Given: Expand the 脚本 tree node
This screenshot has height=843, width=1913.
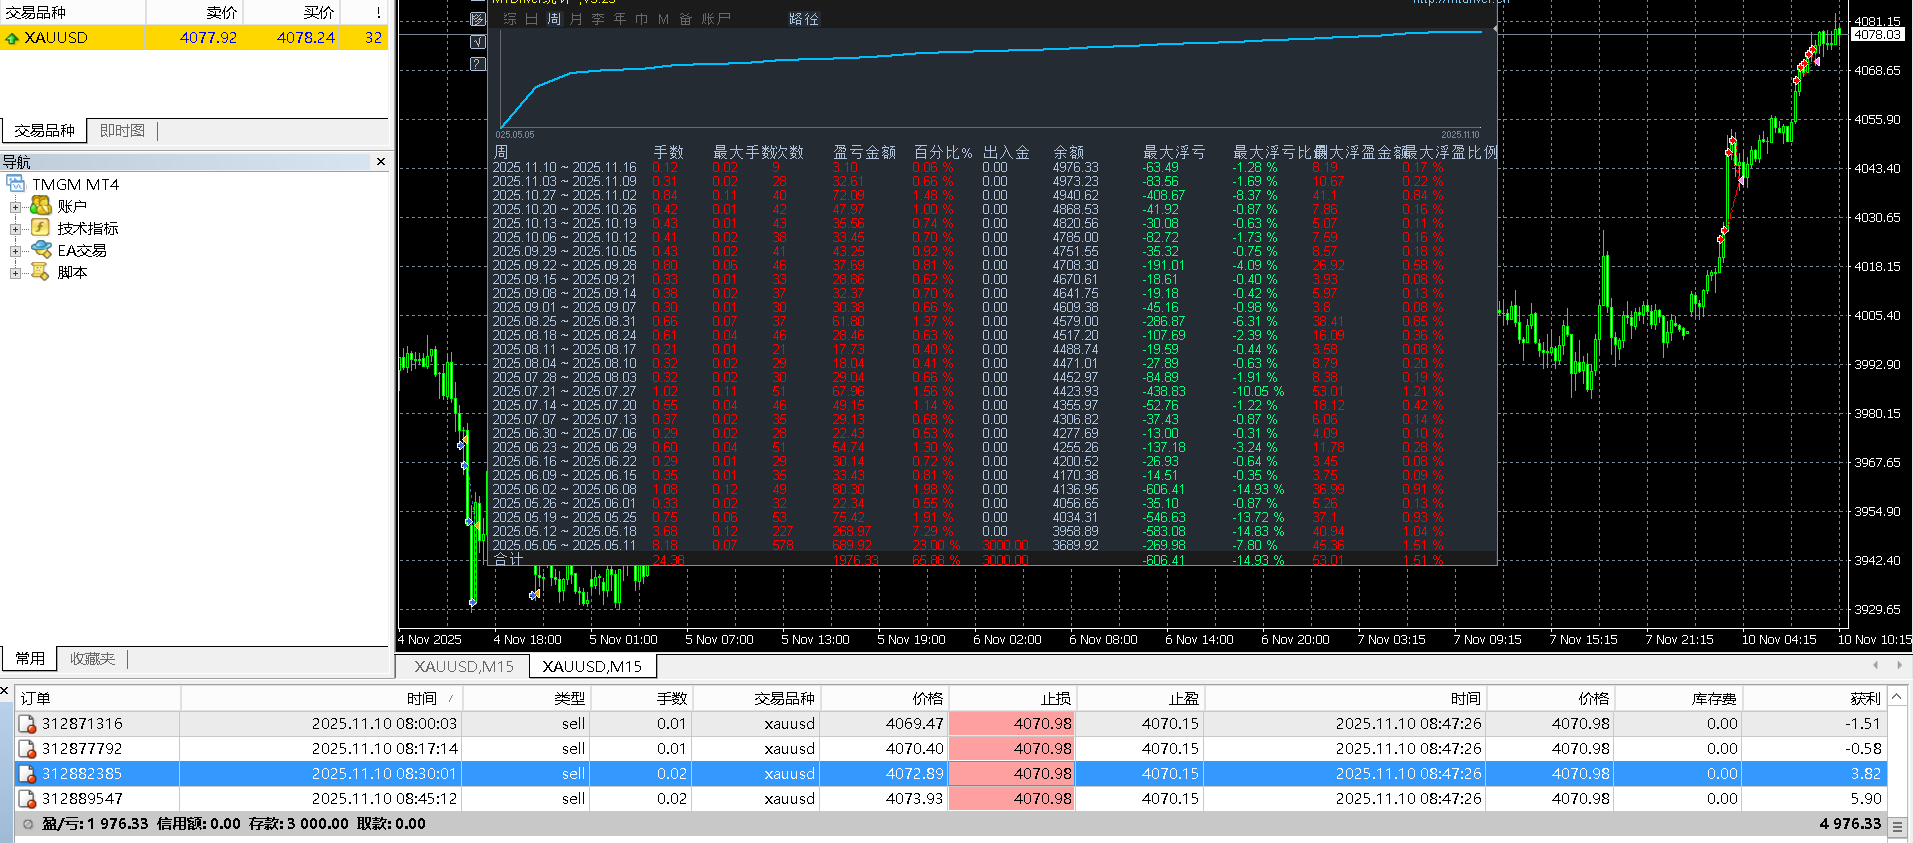Looking at the screenshot, I should point(15,273).
